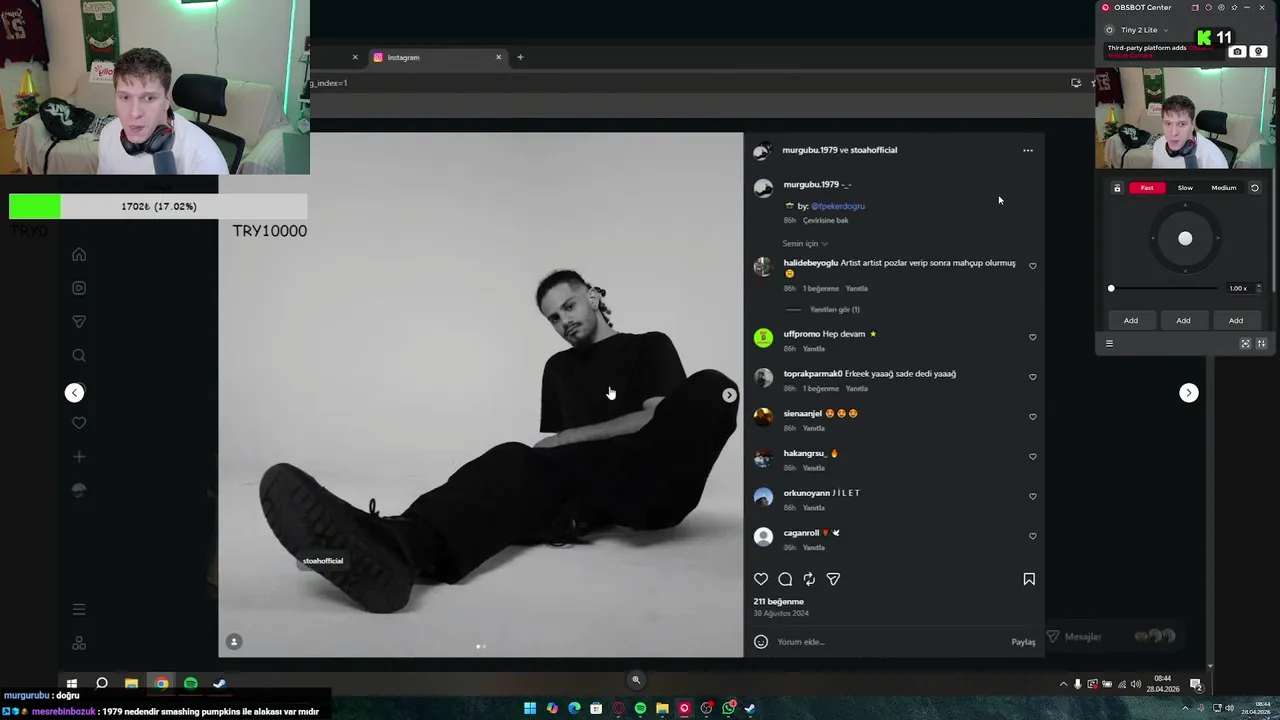Click the 'Yorum ekle...' comment field

(890, 642)
